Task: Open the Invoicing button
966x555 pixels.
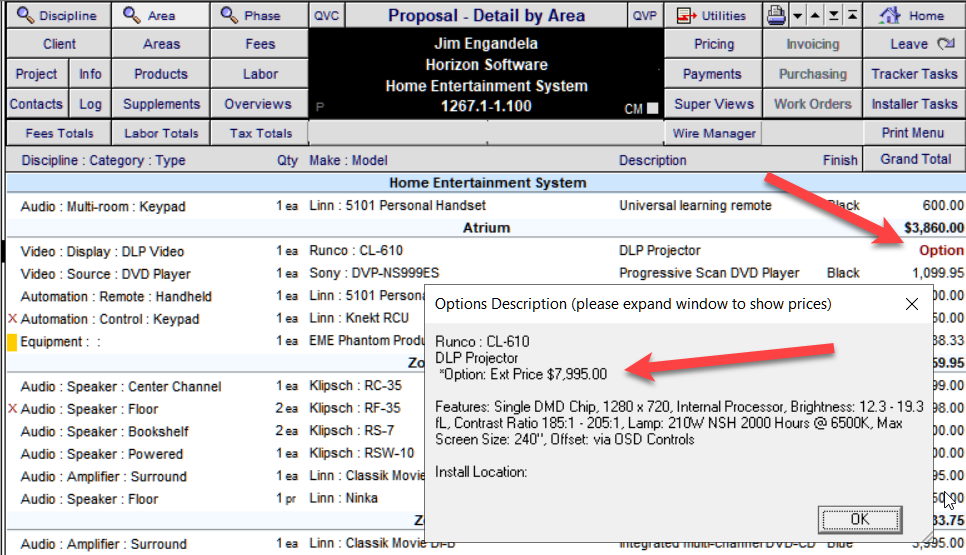Action: pyautogui.click(x=813, y=44)
